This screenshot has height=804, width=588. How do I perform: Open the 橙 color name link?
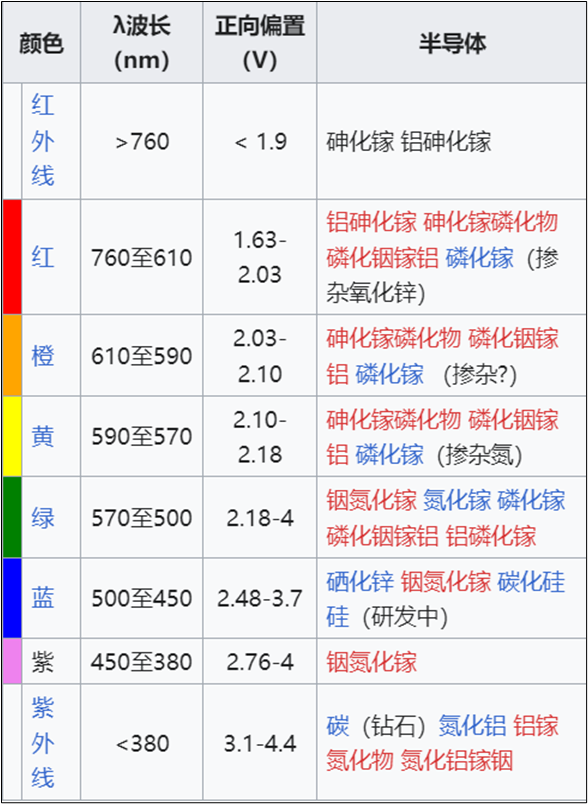43,355
